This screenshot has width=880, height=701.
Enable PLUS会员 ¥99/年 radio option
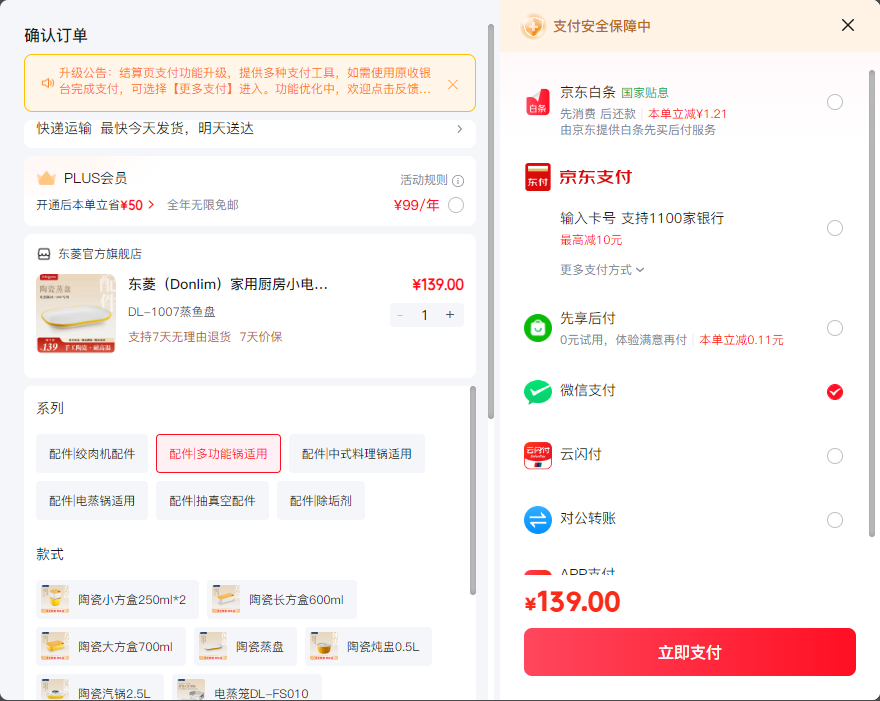click(456, 205)
